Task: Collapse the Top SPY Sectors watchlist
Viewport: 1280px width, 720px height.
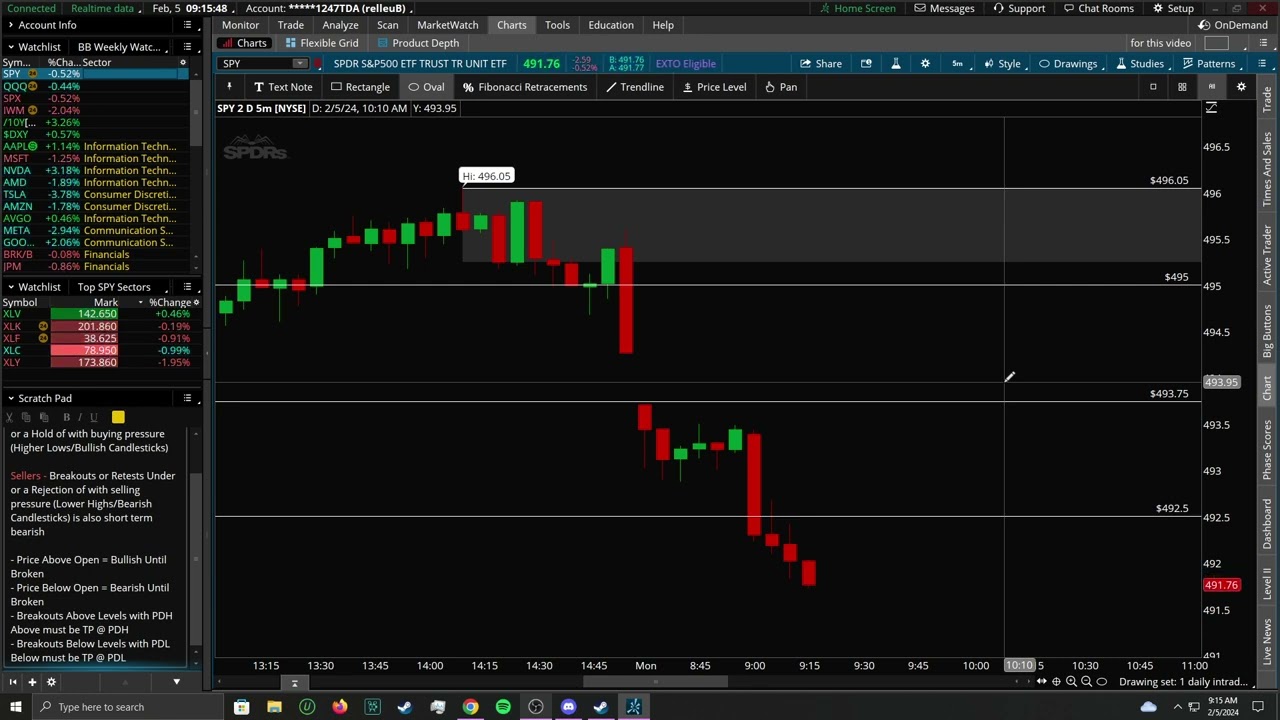Action: coord(9,287)
